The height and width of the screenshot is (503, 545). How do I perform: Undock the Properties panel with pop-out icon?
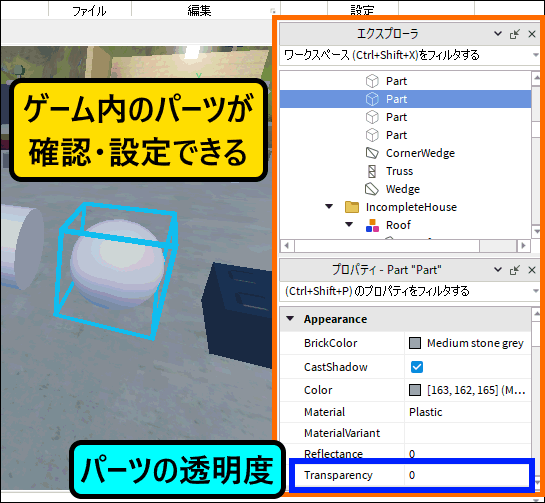click(x=514, y=270)
